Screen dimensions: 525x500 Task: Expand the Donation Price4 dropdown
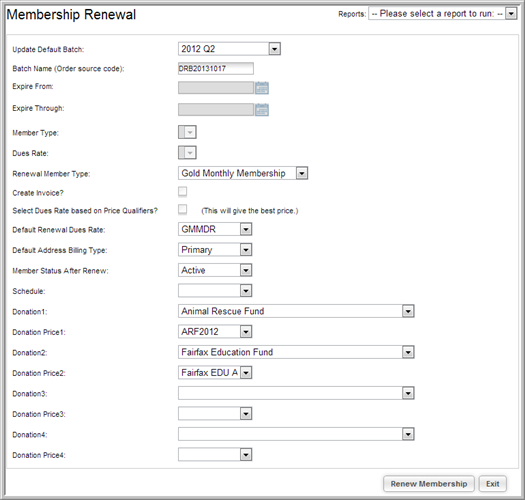click(x=215, y=455)
